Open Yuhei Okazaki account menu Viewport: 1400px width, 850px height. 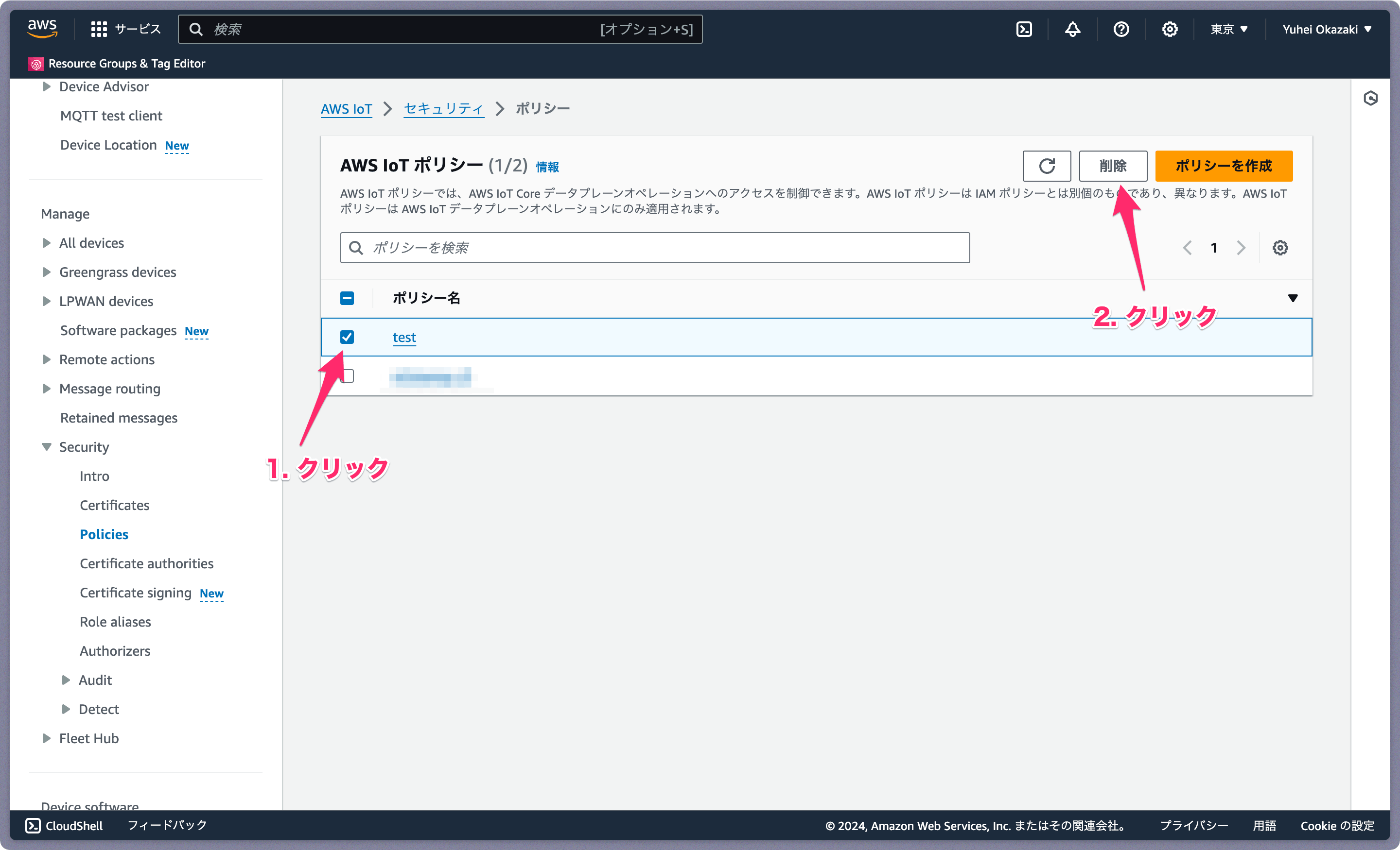pos(1327,30)
